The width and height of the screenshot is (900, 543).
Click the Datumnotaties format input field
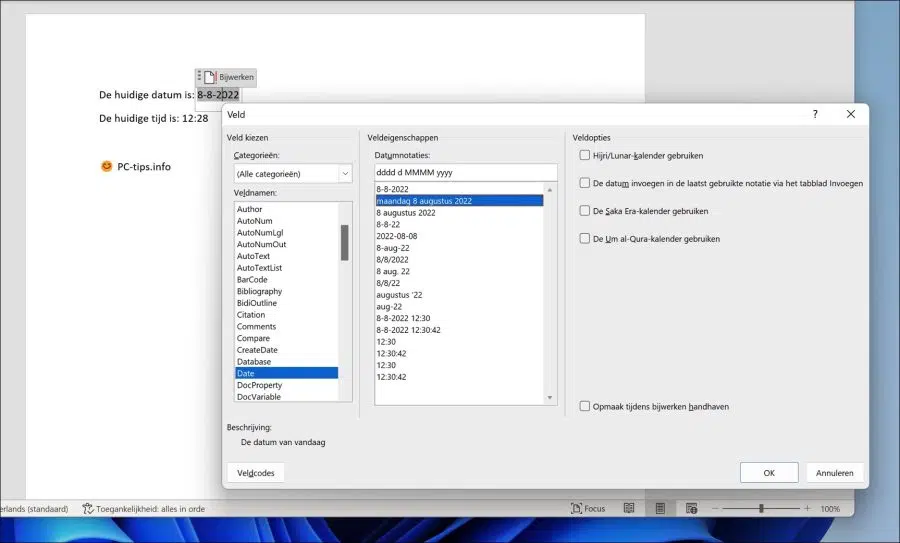pyautogui.click(x=465, y=172)
